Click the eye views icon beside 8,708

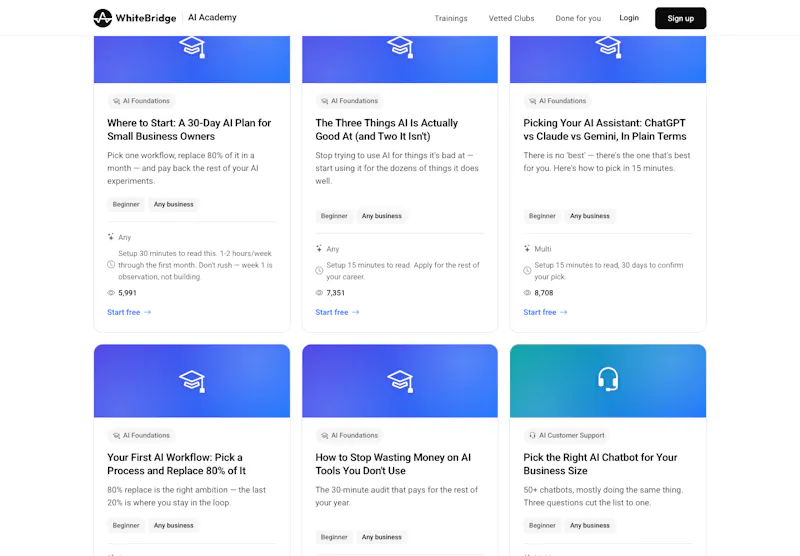pos(527,293)
